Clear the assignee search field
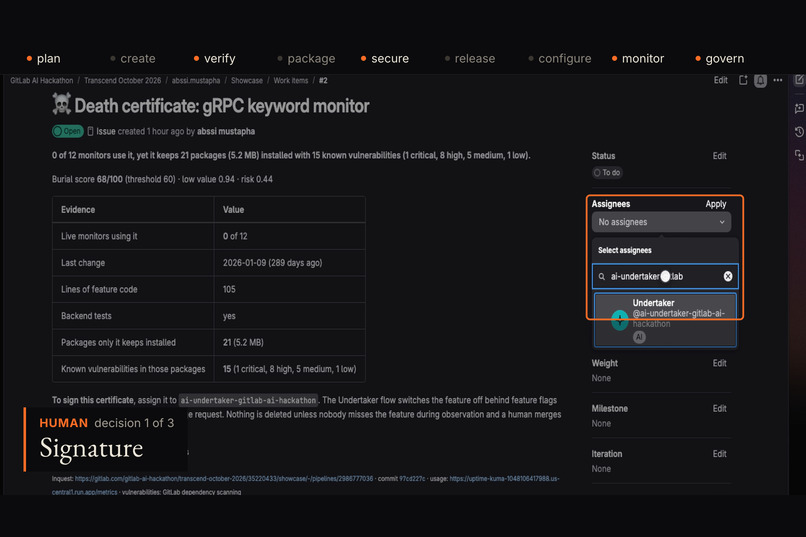 coord(728,276)
